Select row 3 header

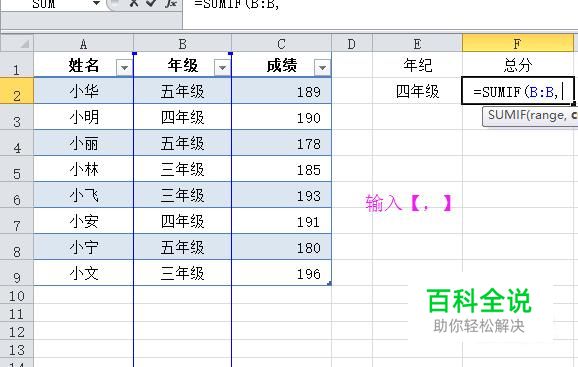click(x=17, y=117)
